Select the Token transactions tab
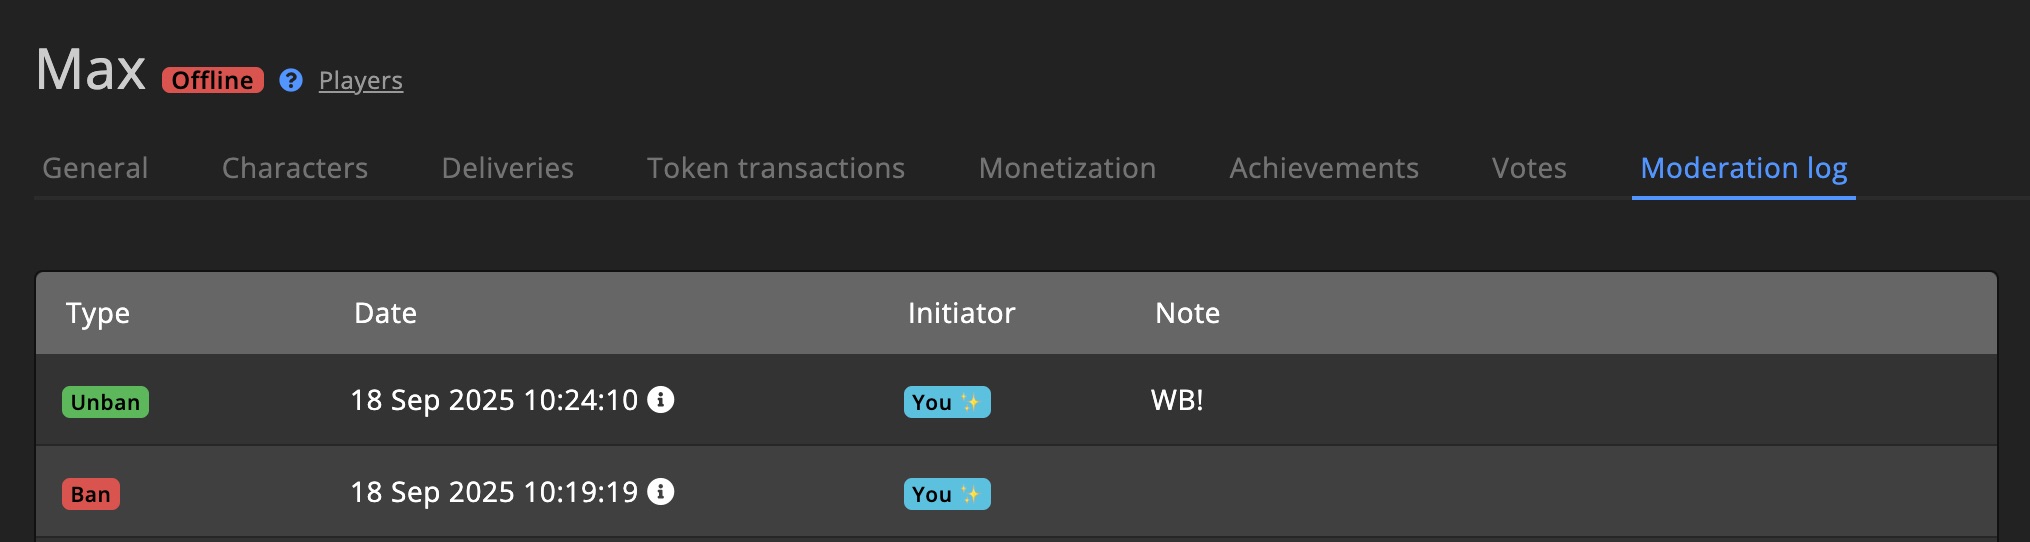The height and width of the screenshot is (542, 2030). click(x=776, y=168)
